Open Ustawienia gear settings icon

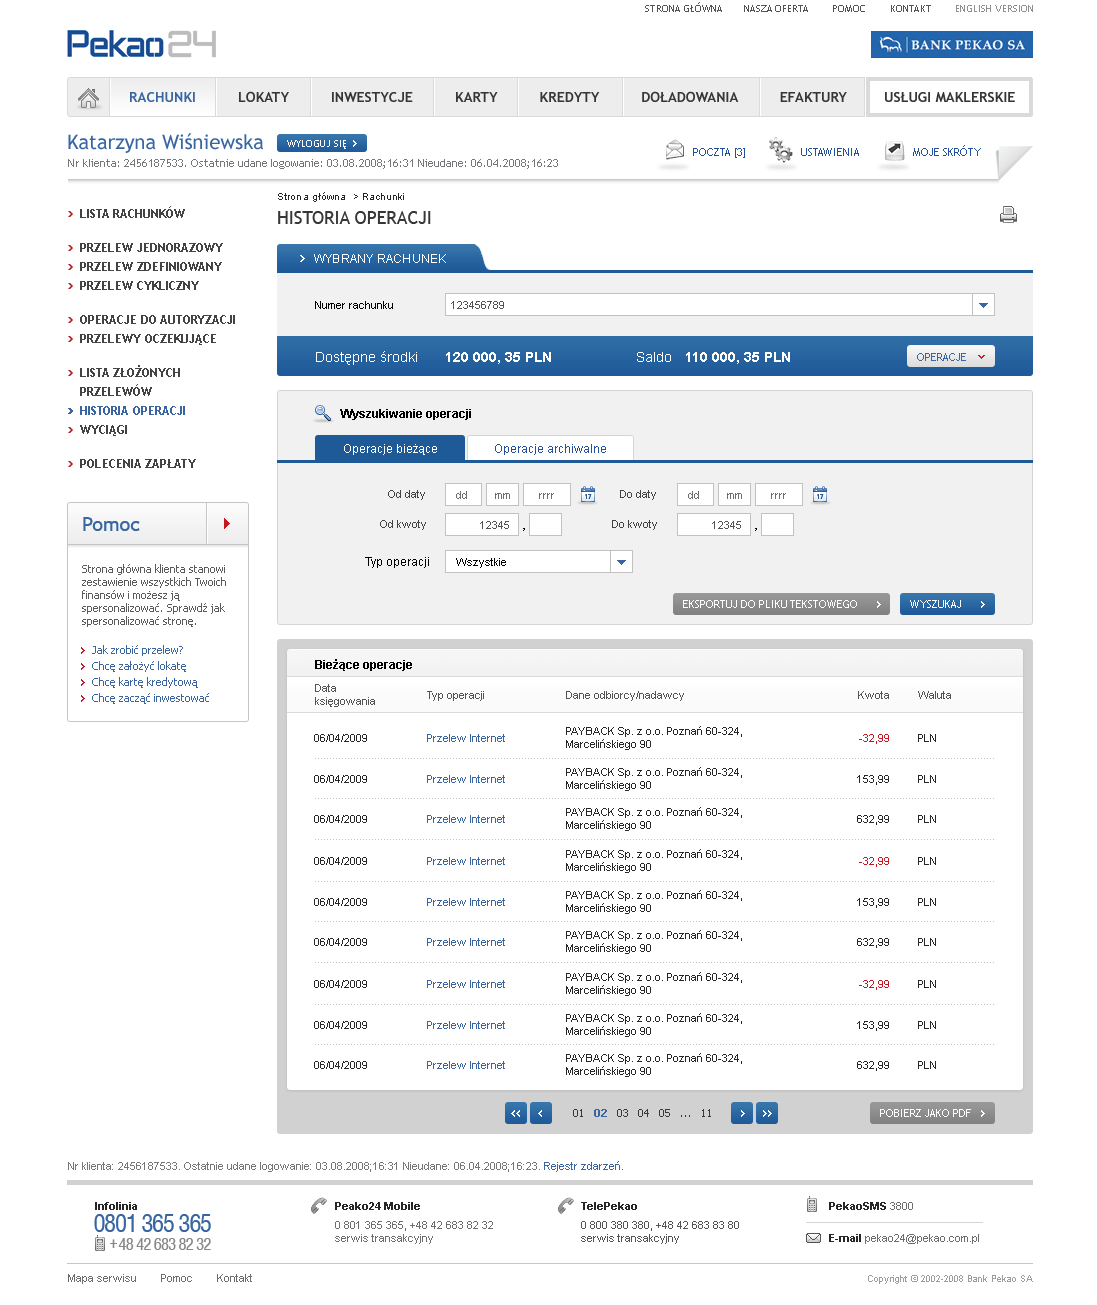(x=780, y=151)
